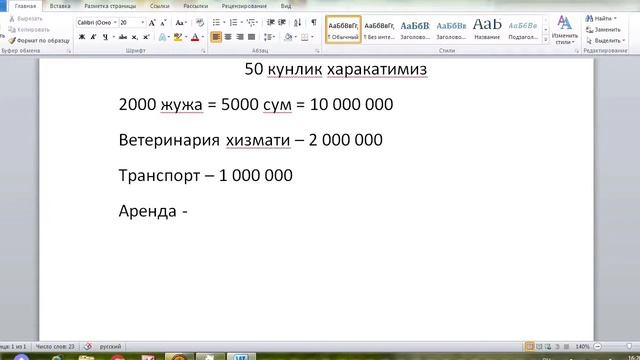This screenshot has height=360, width=640.
Task: Switch to Вставка ribbon tab
Action: tap(60, 6)
